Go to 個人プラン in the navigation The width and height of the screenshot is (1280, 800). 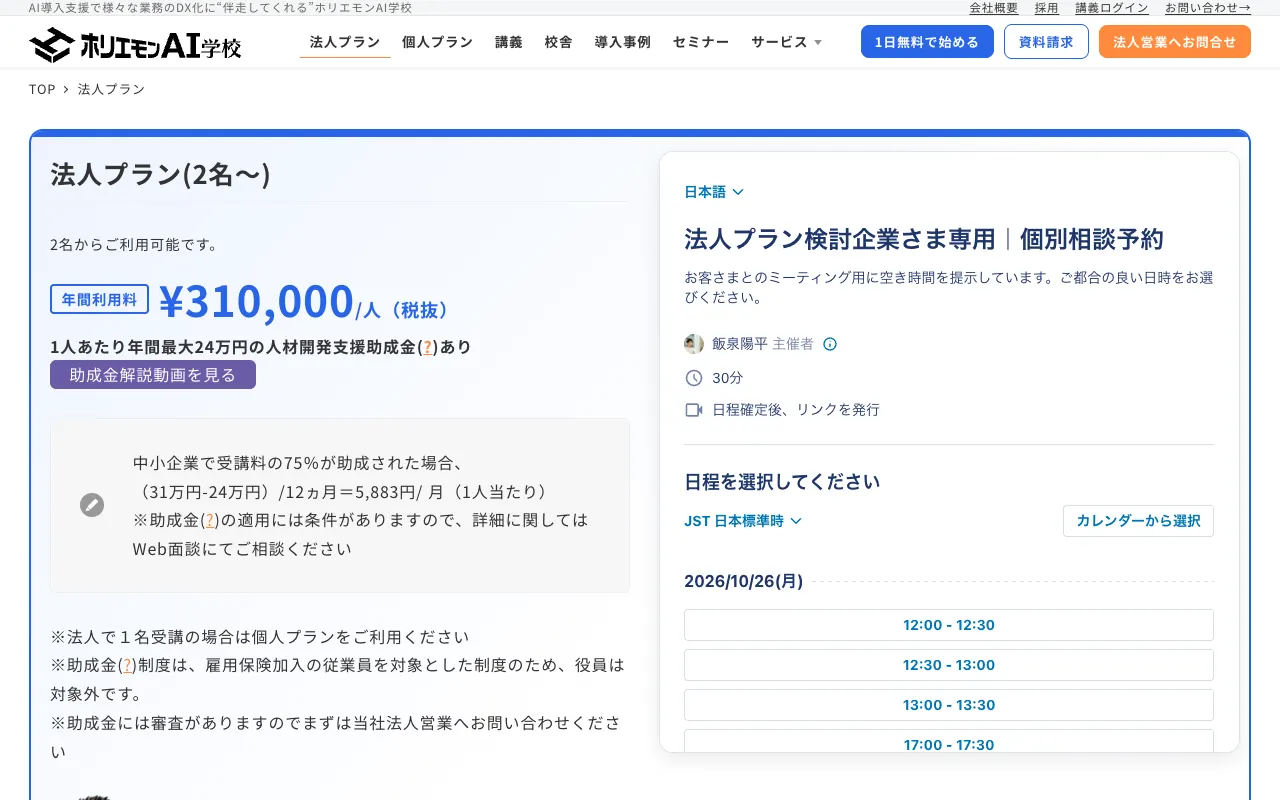[437, 42]
